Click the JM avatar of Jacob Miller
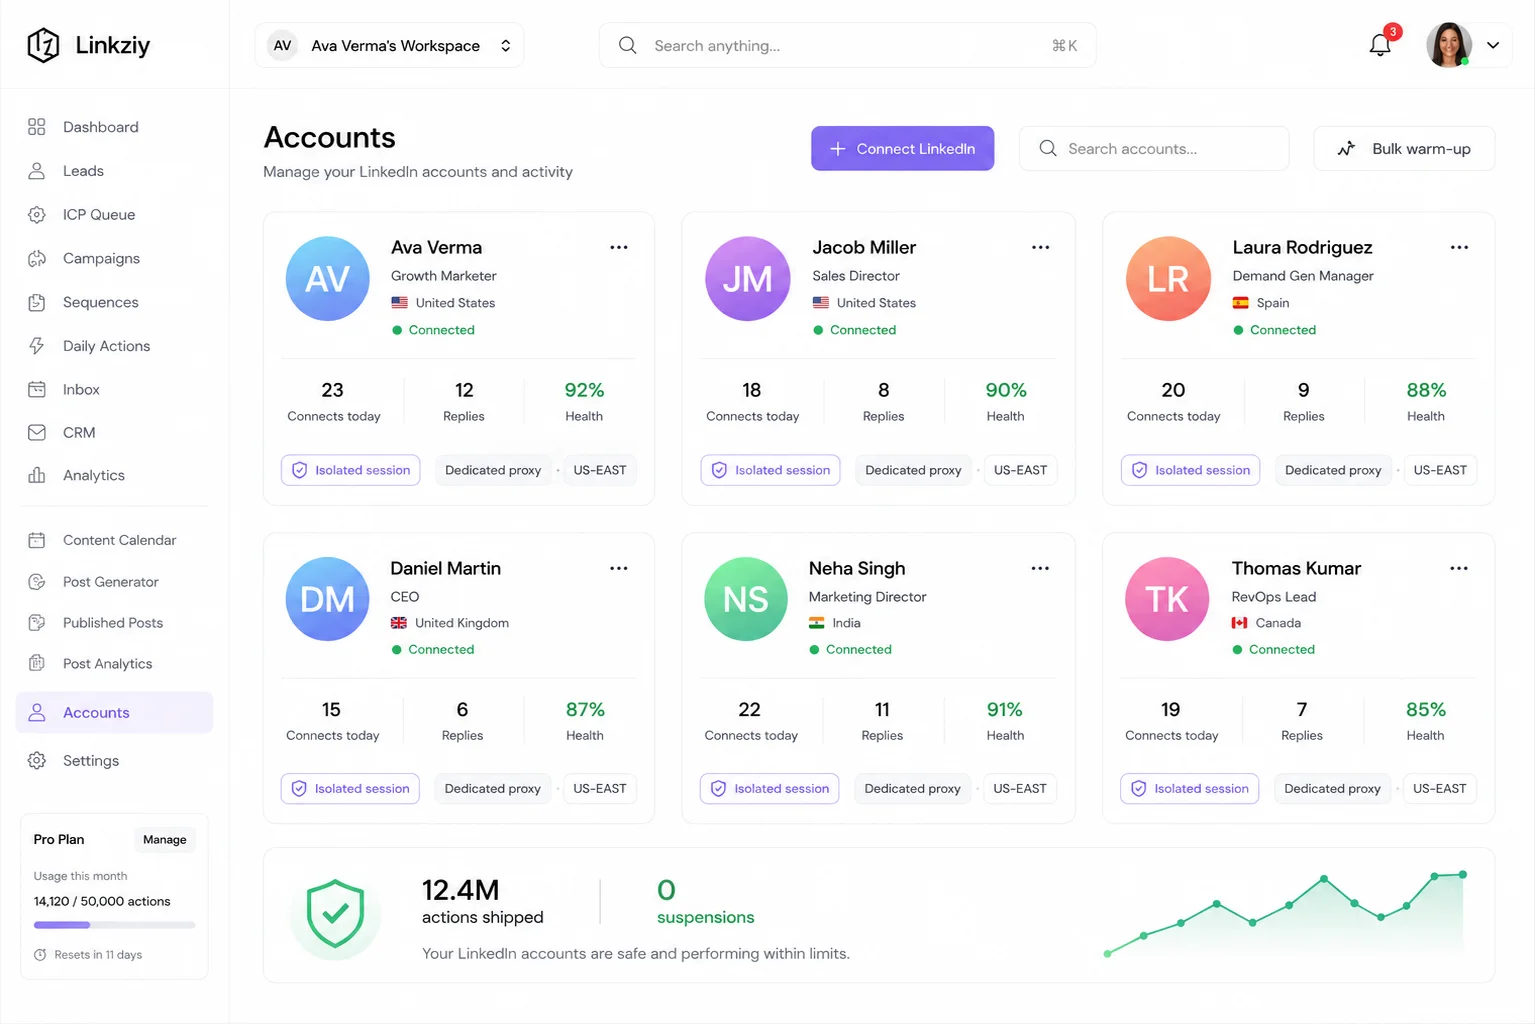 748,279
